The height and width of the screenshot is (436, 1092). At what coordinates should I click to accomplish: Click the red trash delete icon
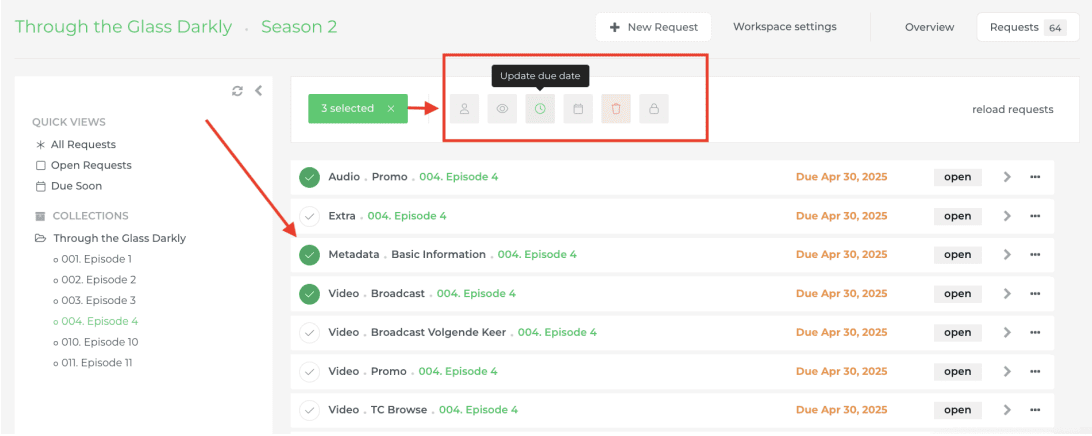[x=616, y=109]
